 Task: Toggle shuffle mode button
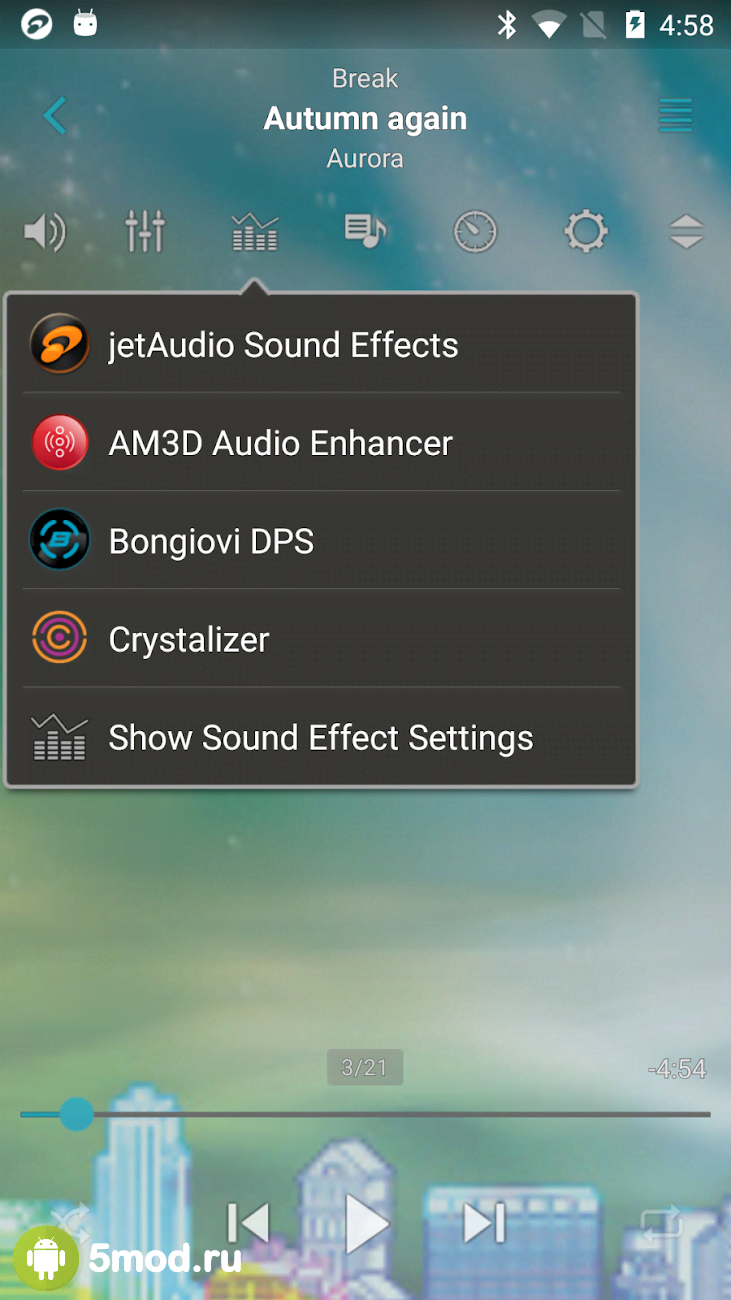[70, 1224]
